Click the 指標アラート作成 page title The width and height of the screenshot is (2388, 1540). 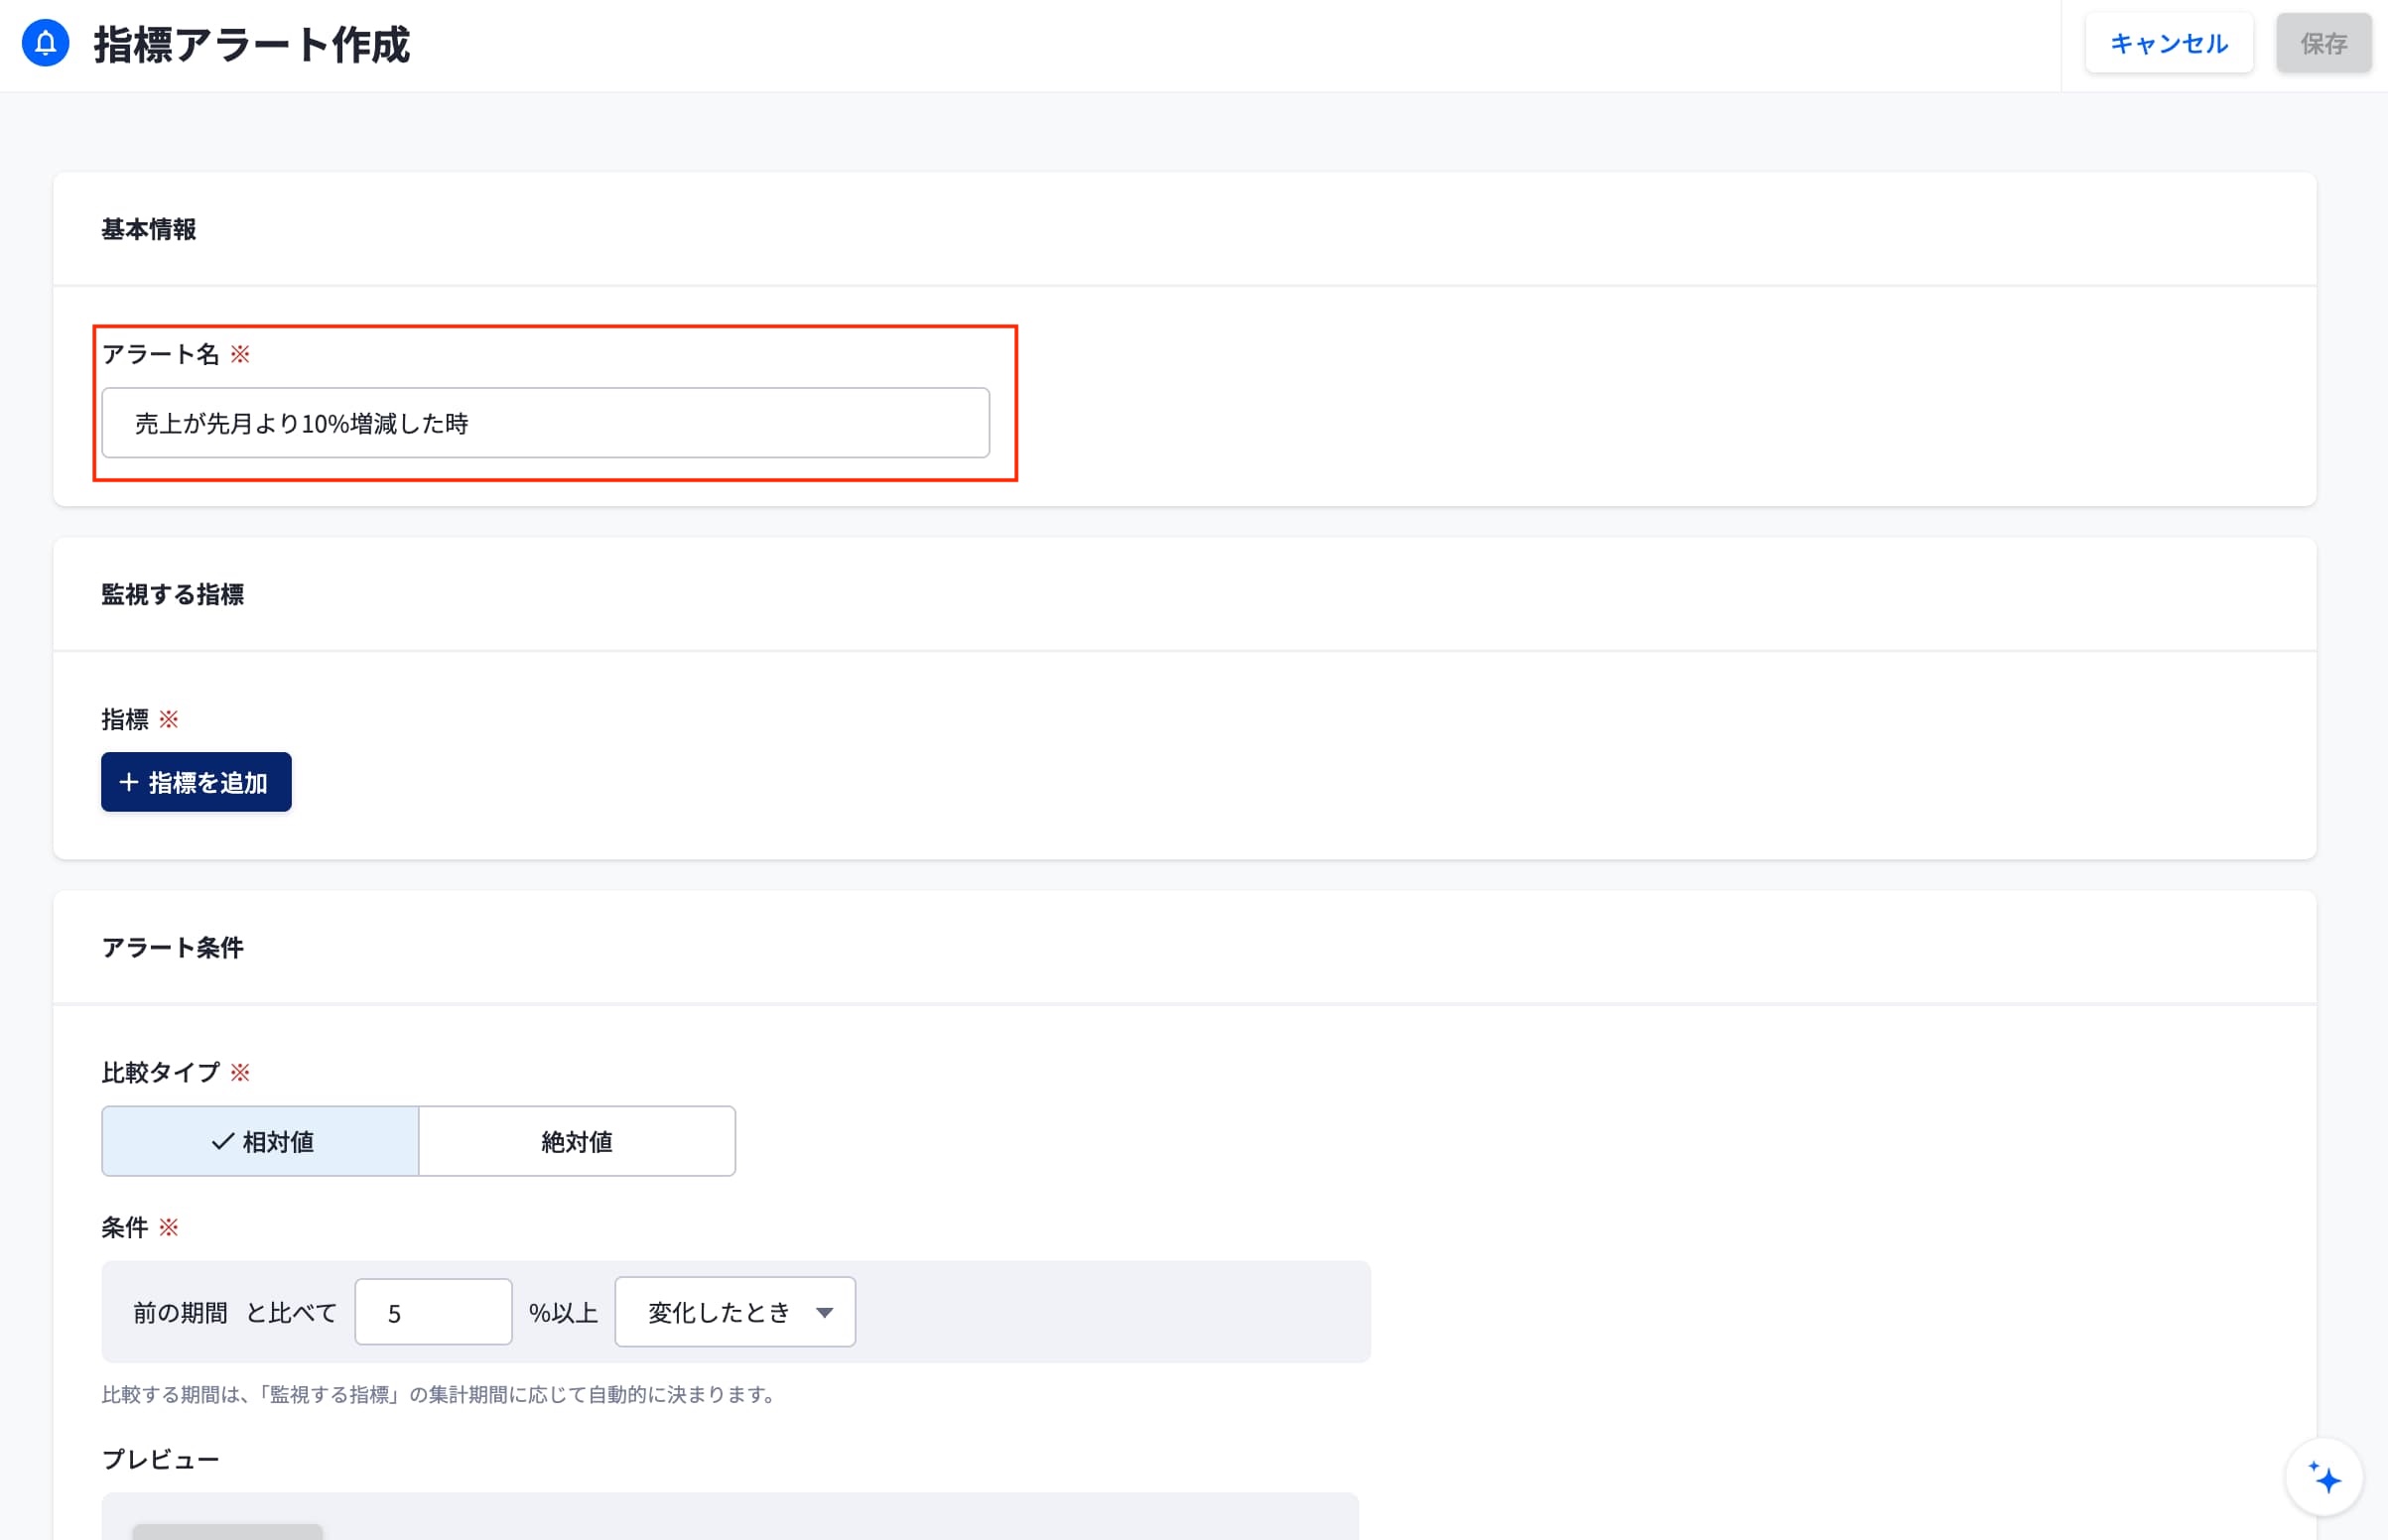click(x=252, y=45)
